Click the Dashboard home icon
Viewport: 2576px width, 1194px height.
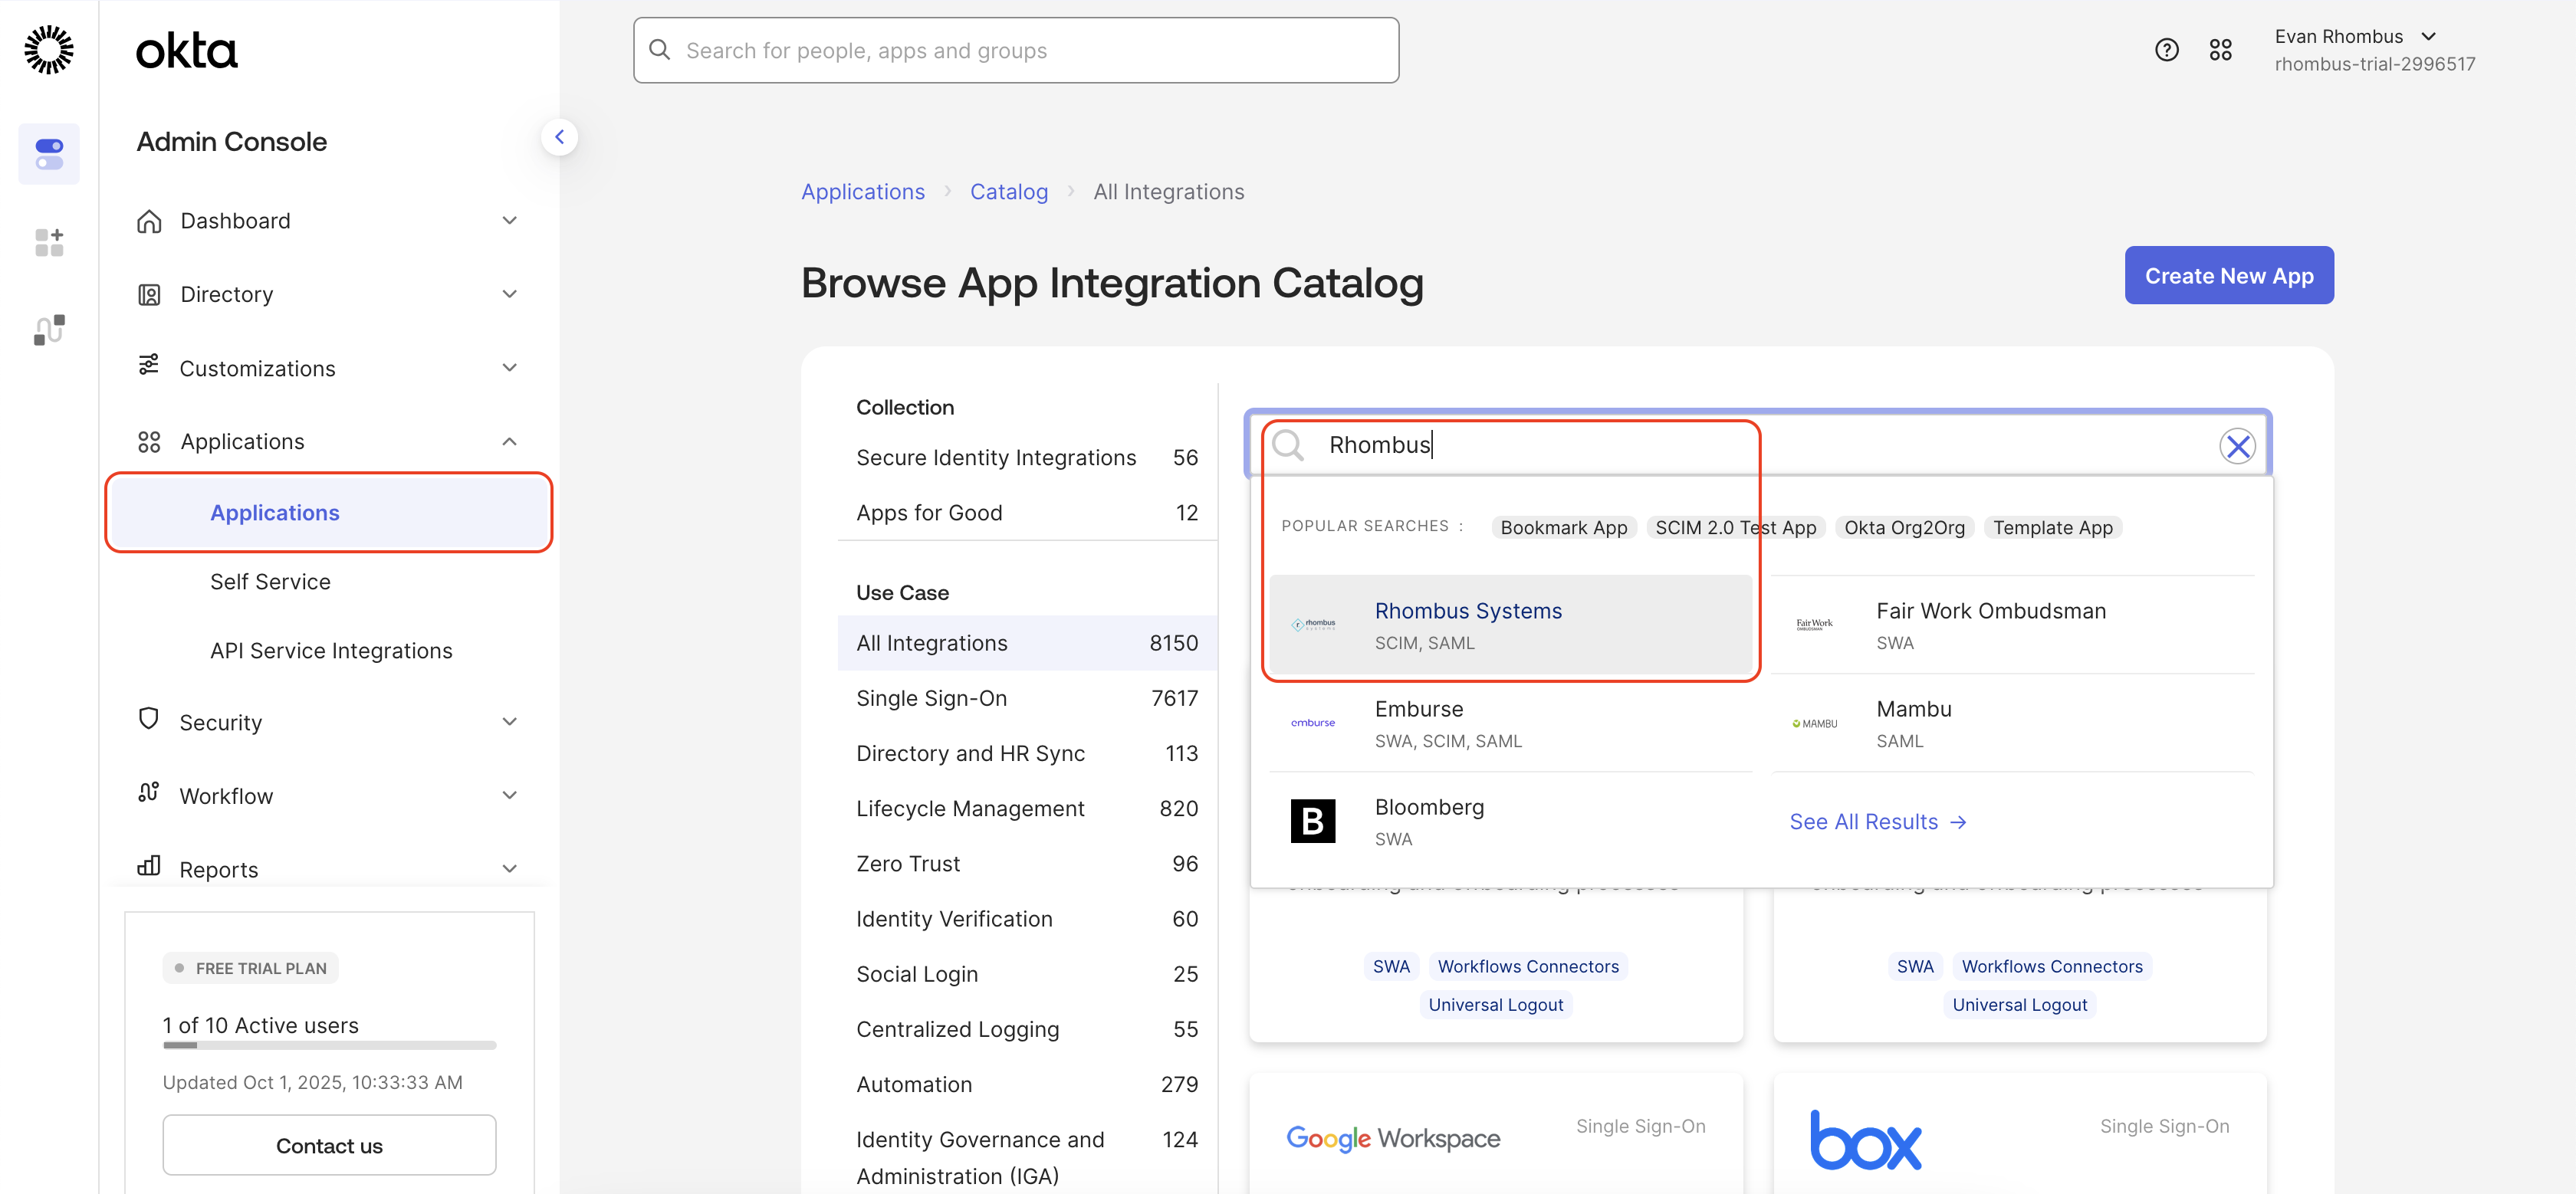(x=149, y=221)
